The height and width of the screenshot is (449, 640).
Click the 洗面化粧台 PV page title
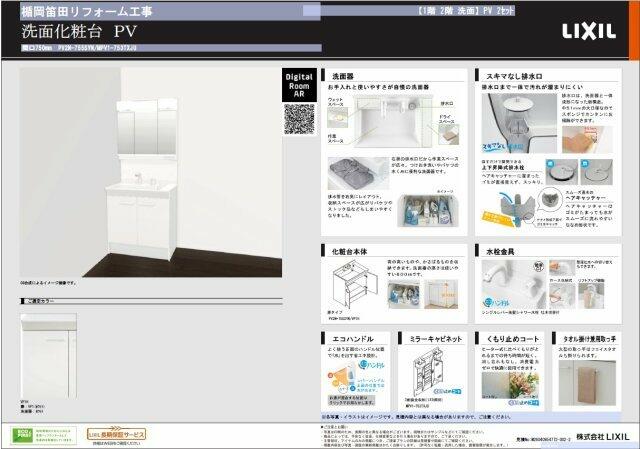pyautogui.click(x=79, y=31)
